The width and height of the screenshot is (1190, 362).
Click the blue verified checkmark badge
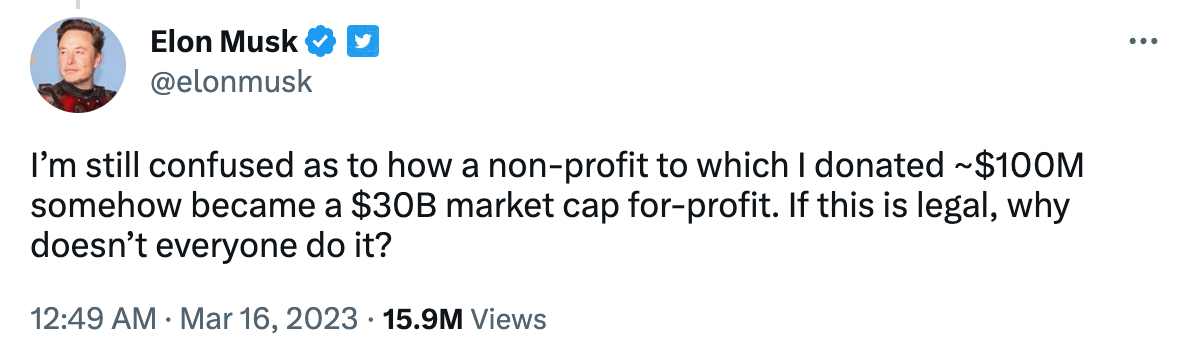pos(321,42)
